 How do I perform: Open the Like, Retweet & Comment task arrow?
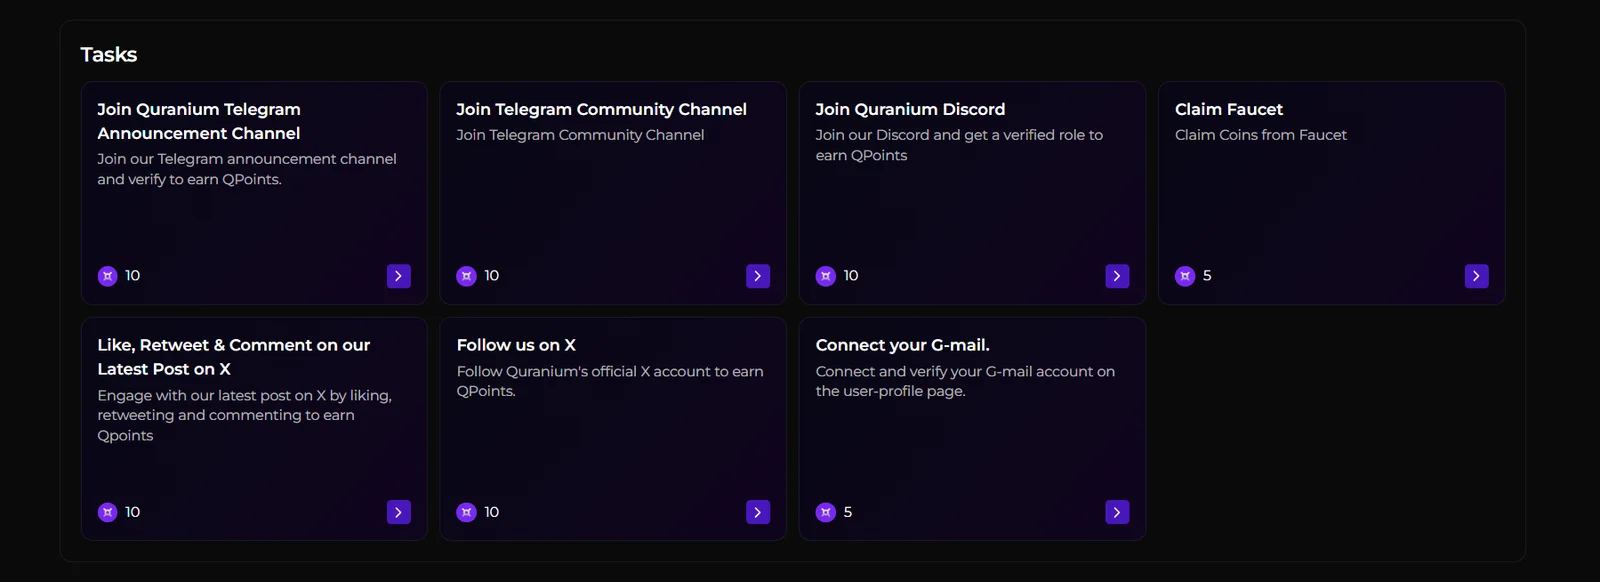coord(398,512)
